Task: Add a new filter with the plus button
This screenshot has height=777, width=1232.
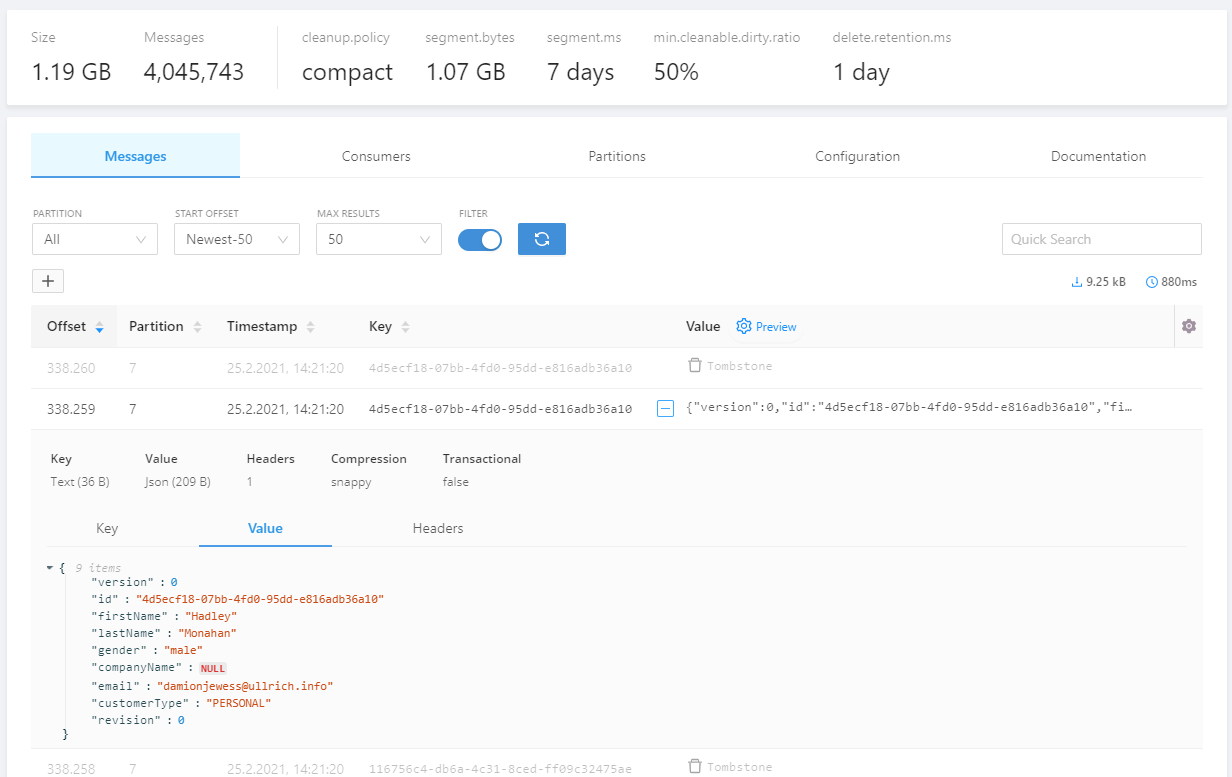Action: (x=47, y=281)
